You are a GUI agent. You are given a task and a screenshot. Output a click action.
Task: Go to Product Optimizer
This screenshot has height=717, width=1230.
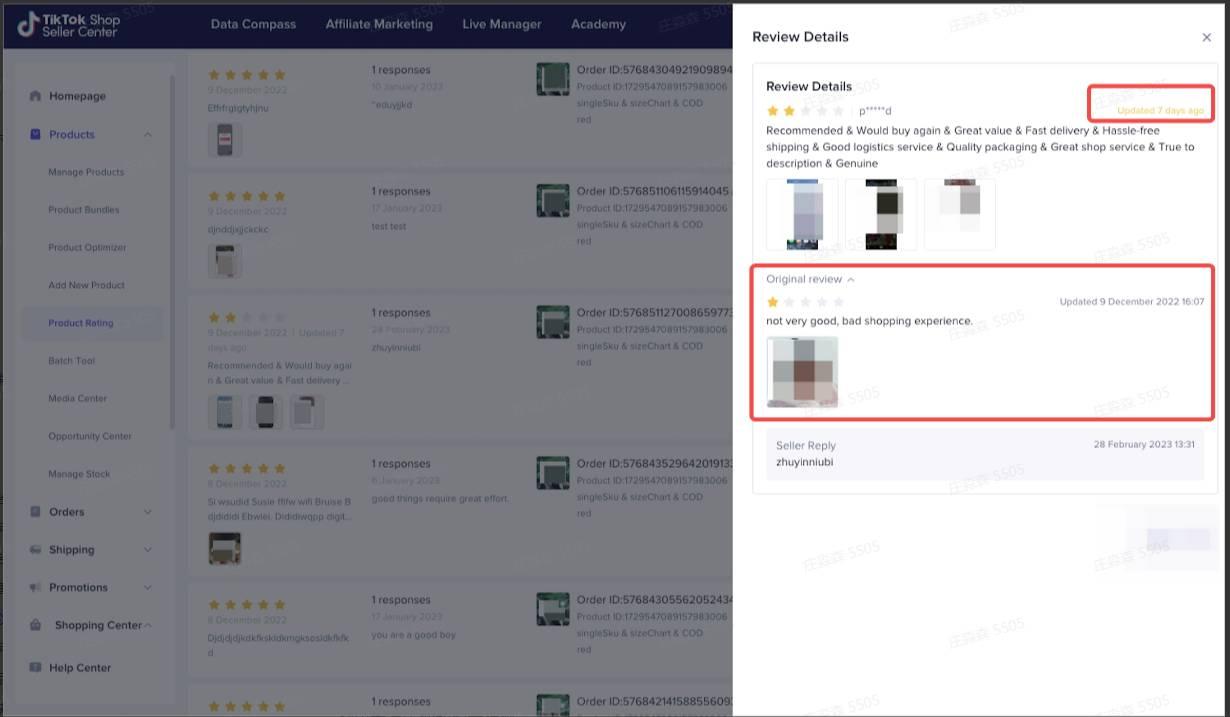point(87,248)
